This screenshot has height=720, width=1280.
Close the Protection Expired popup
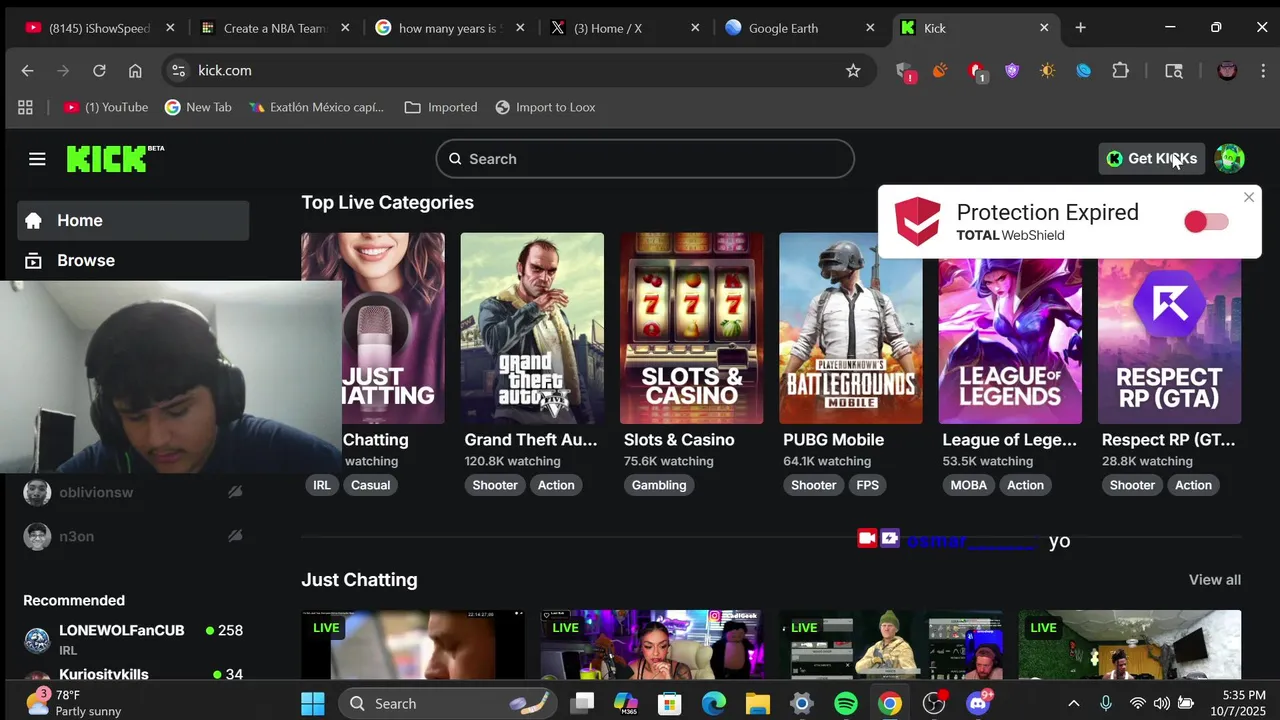point(1249,197)
